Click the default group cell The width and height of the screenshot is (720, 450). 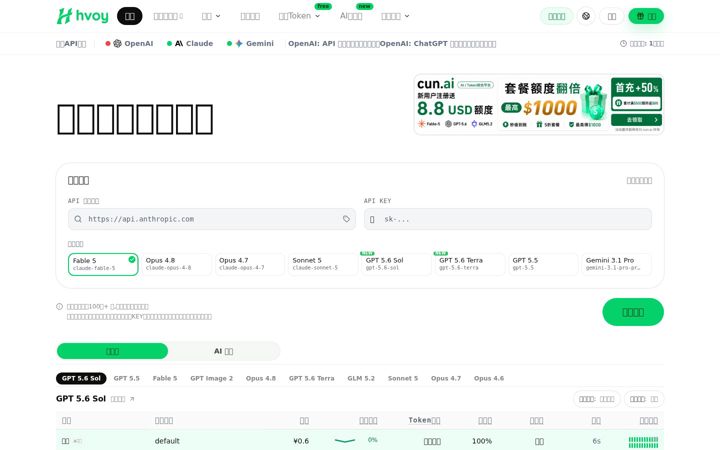(x=167, y=441)
